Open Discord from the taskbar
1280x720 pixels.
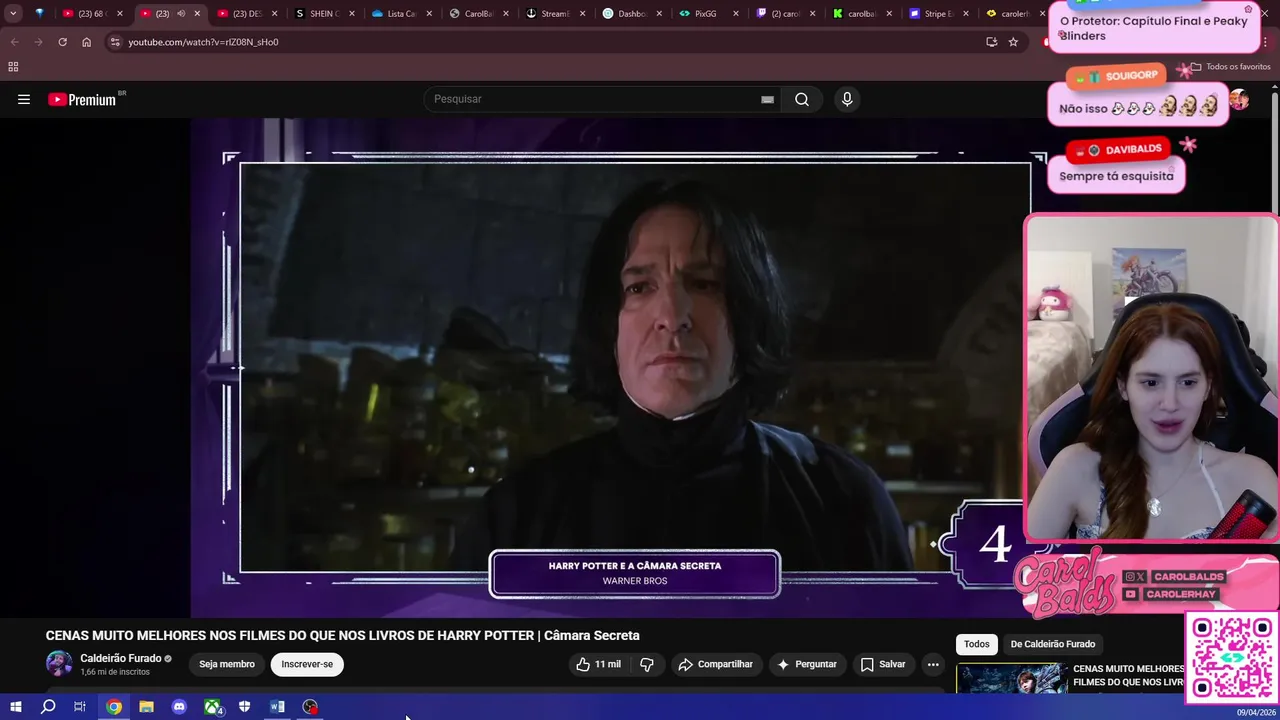pyautogui.click(x=179, y=707)
